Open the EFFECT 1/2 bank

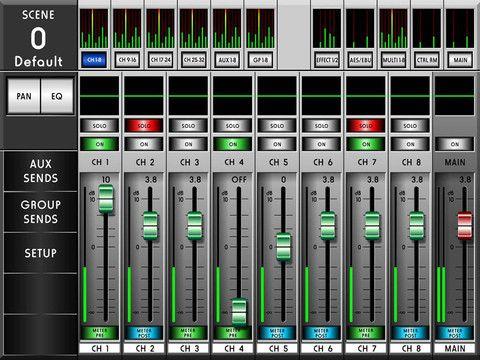click(x=327, y=60)
